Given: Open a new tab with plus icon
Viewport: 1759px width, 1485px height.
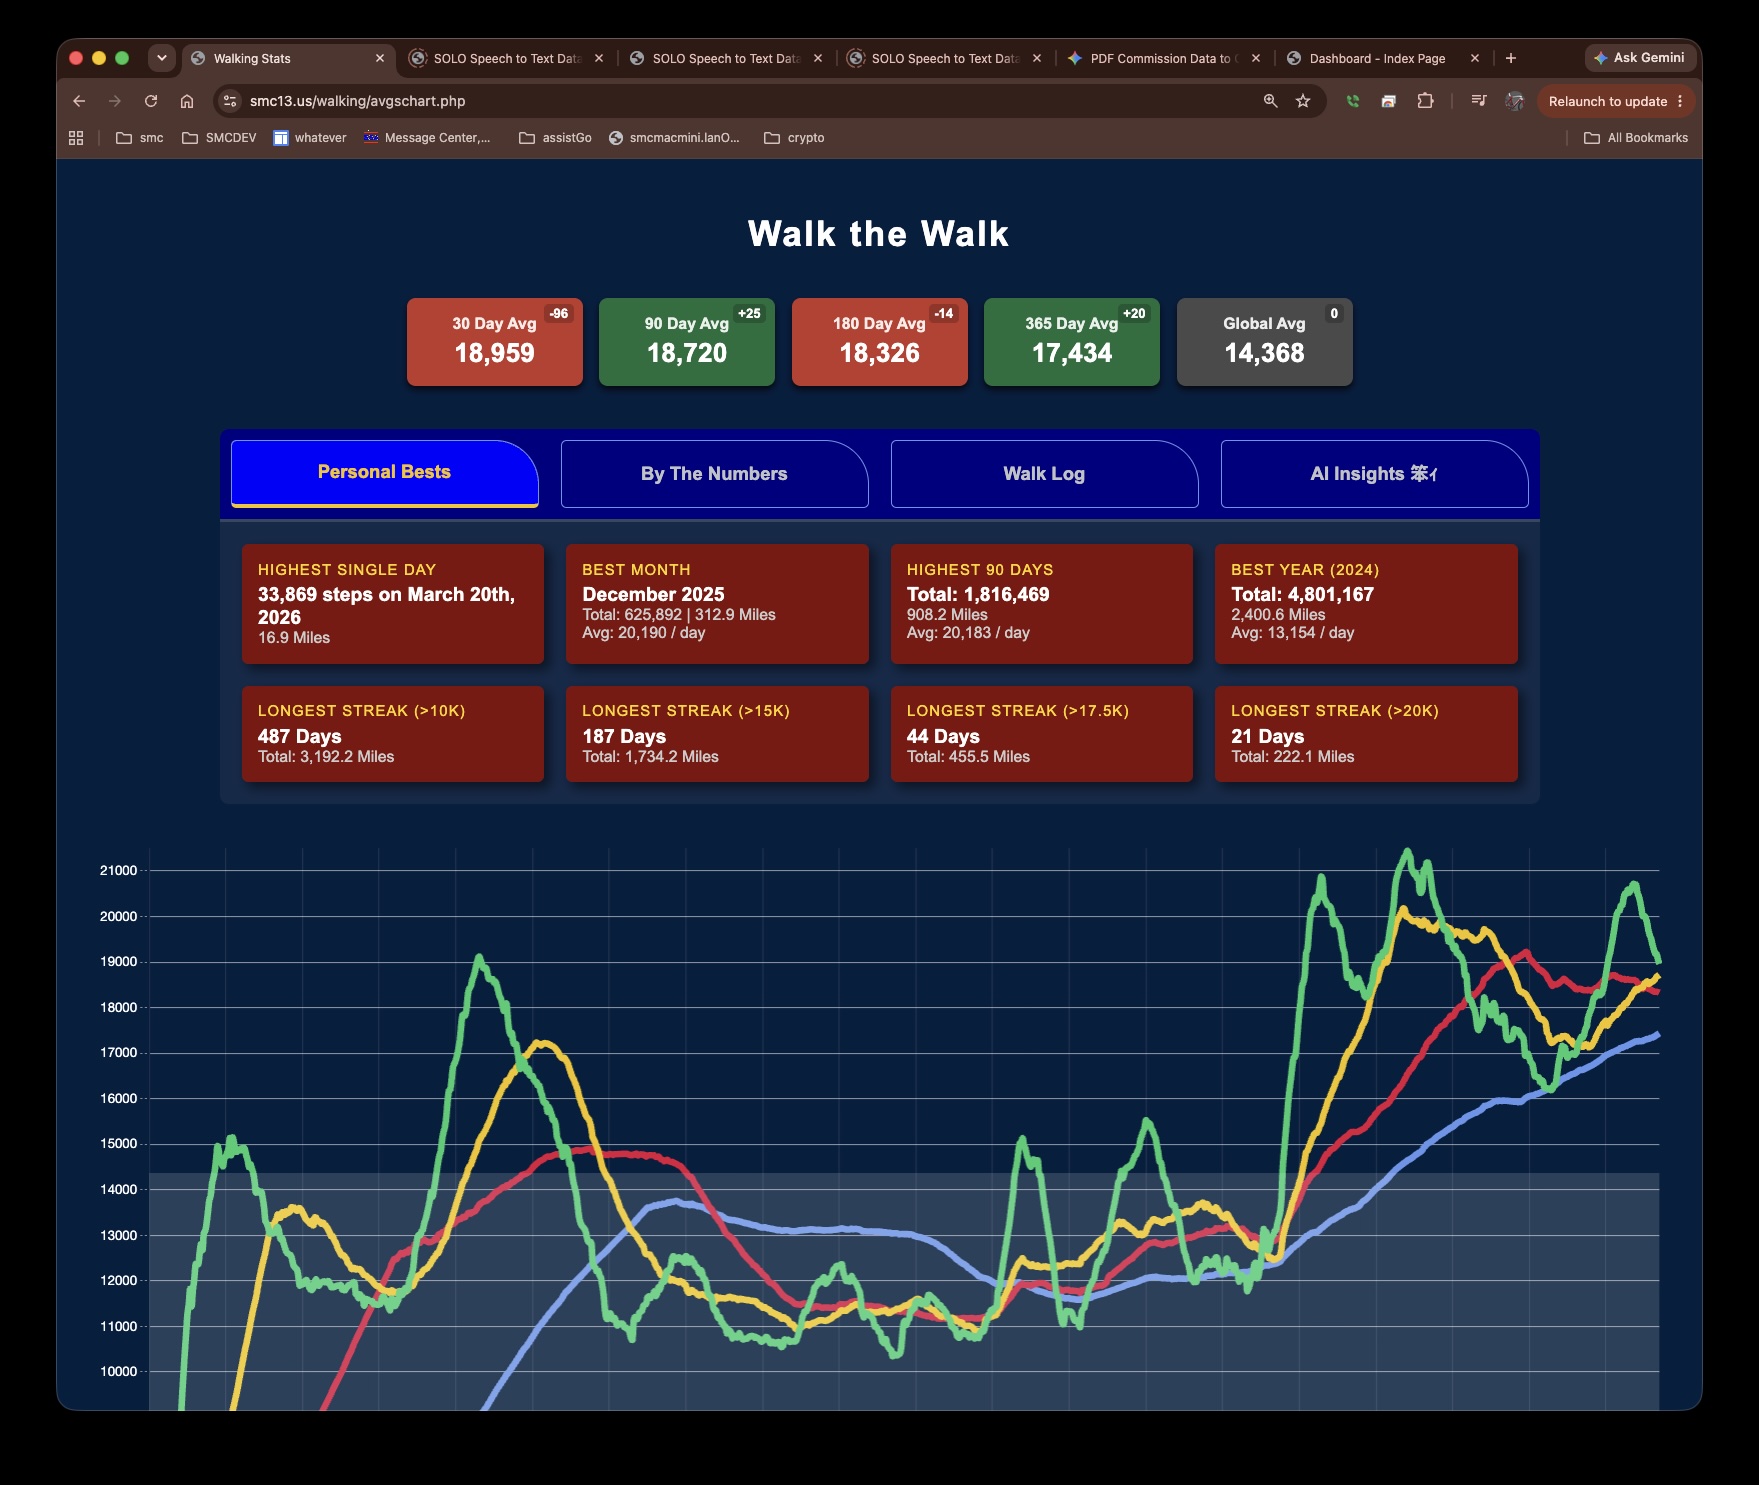Looking at the screenshot, I should click(x=1511, y=58).
